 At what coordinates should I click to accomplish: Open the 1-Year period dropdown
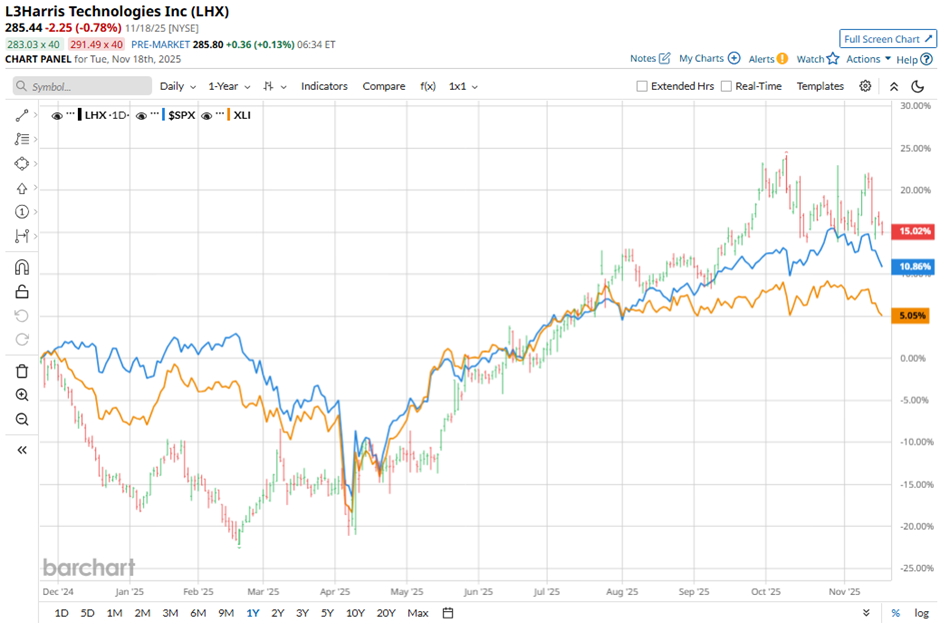(x=230, y=86)
